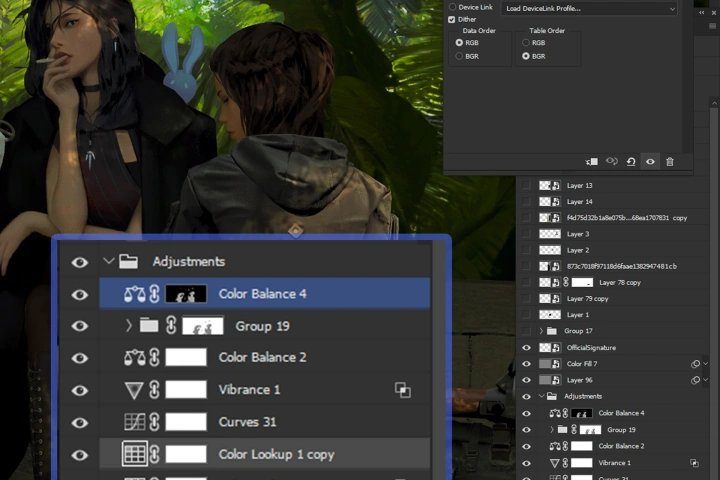720x480 pixels.
Task: Click Group 19 folder icon in the right Layers panel
Action: 562,429
